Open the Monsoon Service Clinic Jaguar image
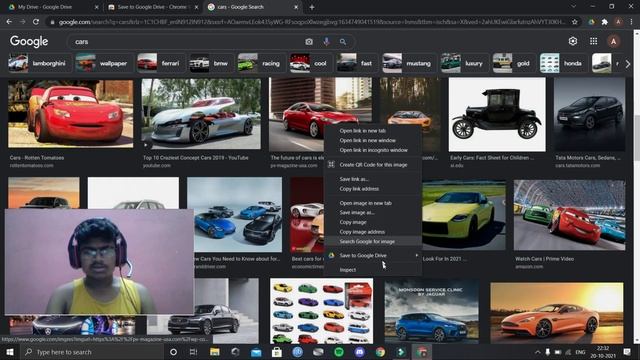640x360 pixels. coord(431,311)
